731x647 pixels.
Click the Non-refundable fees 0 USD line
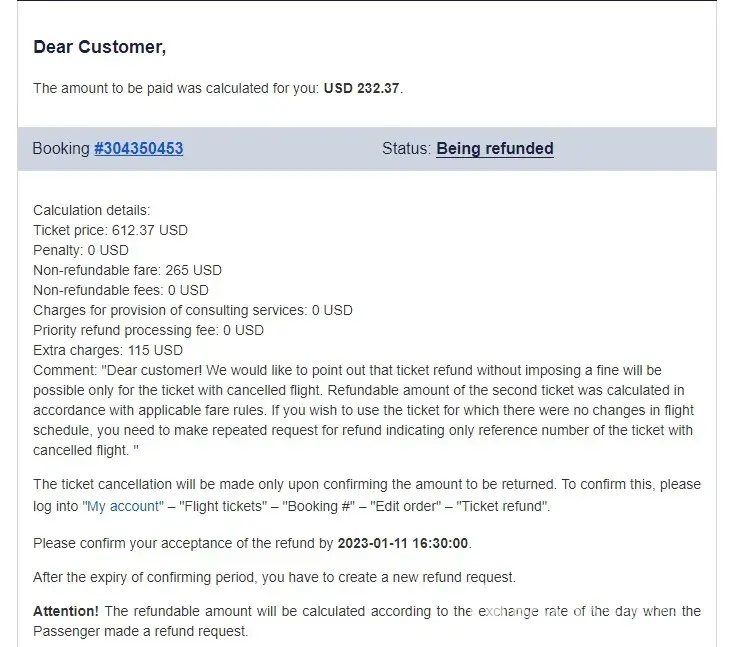(121, 290)
